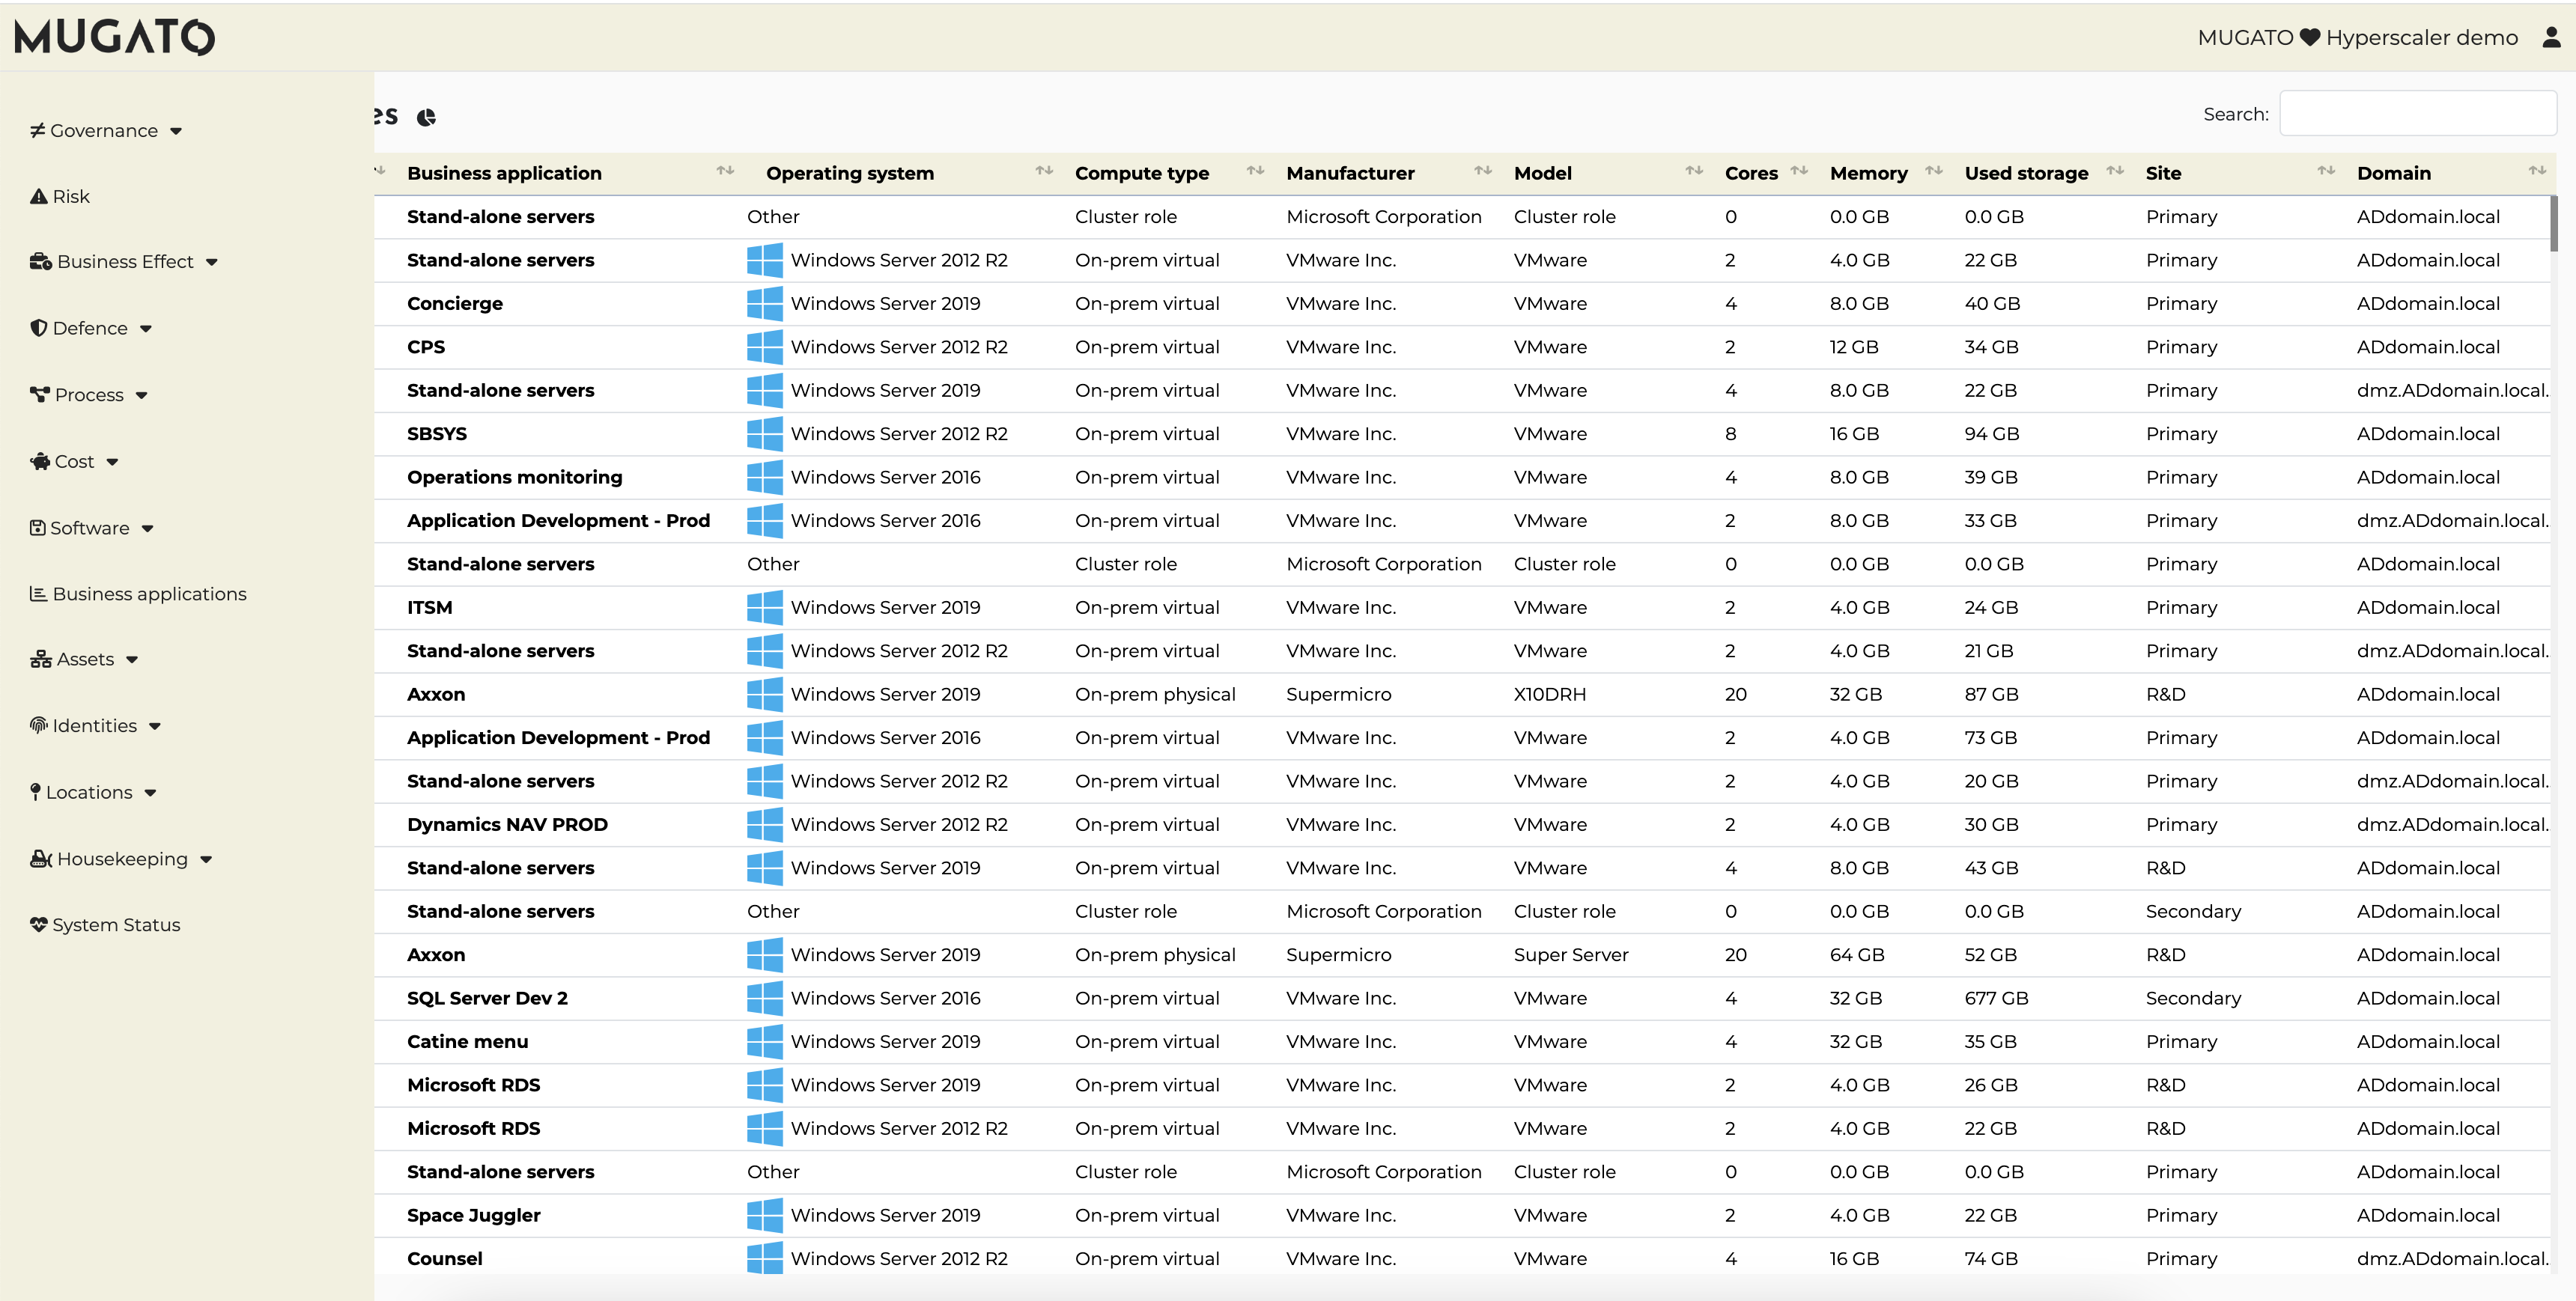Expand the Defence menu
This screenshot has width=2576, height=1301.
pos(146,329)
